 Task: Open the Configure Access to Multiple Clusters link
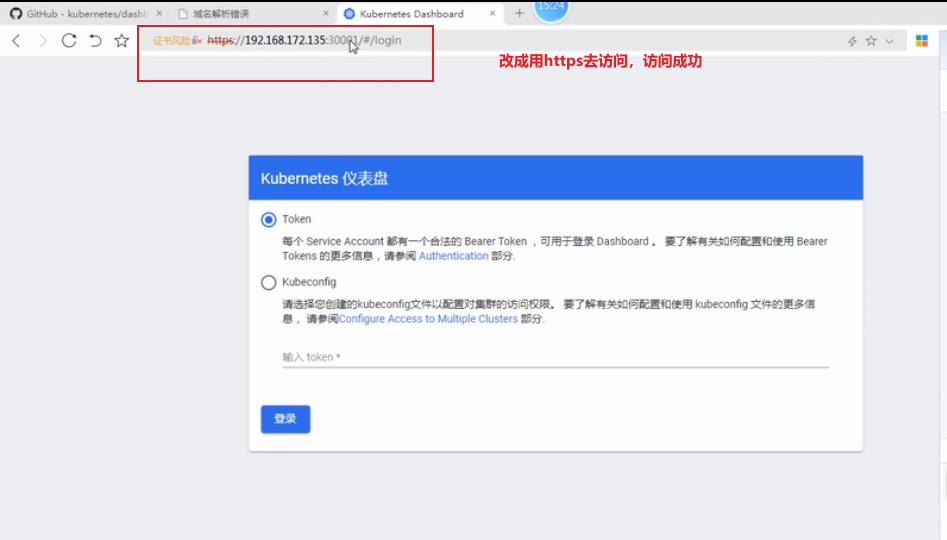coord(428,318)
